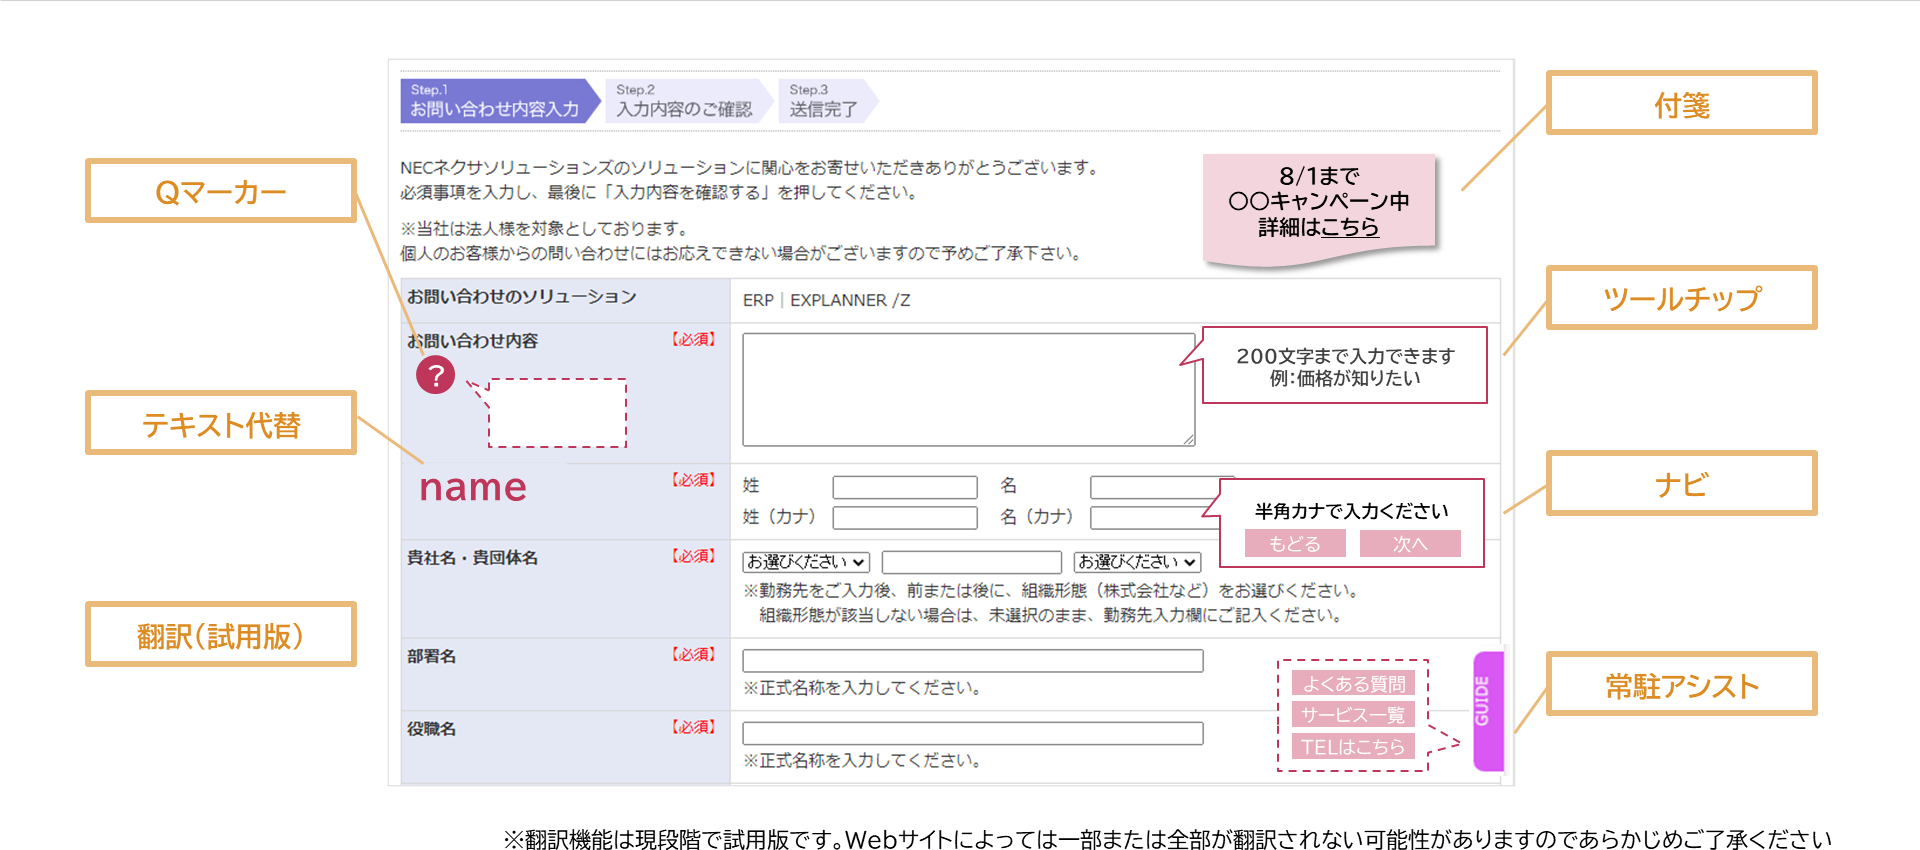Viewport: 1920px width, 850px height.
Task: Click the 部署名 input field
Action: [973, 661]
